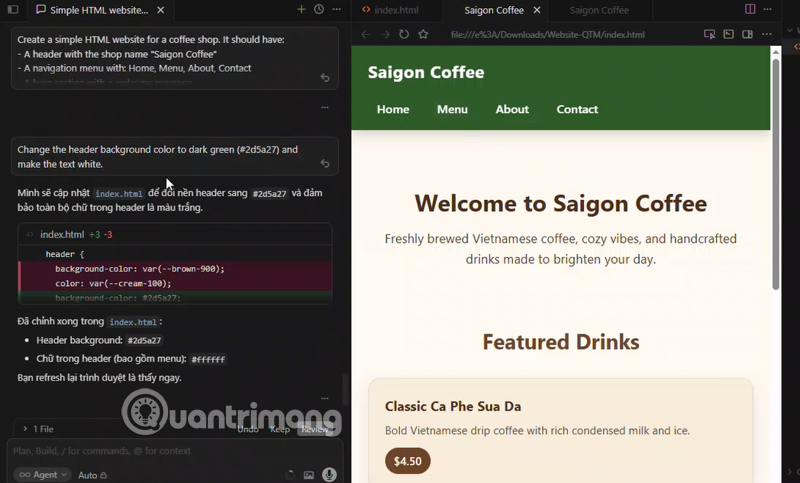Select the active Saigon Coffee browser tab

[x=494, y=10]
